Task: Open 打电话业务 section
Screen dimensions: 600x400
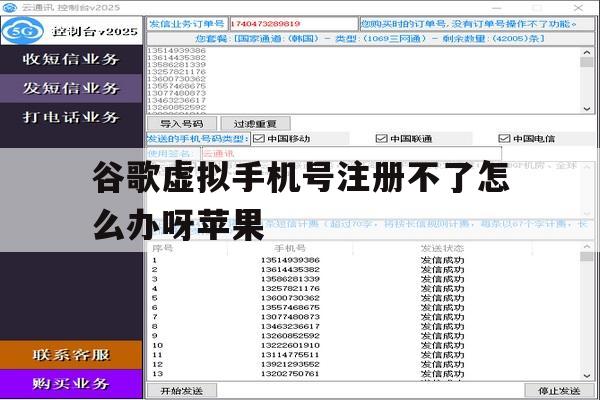Action: [71, 117]
